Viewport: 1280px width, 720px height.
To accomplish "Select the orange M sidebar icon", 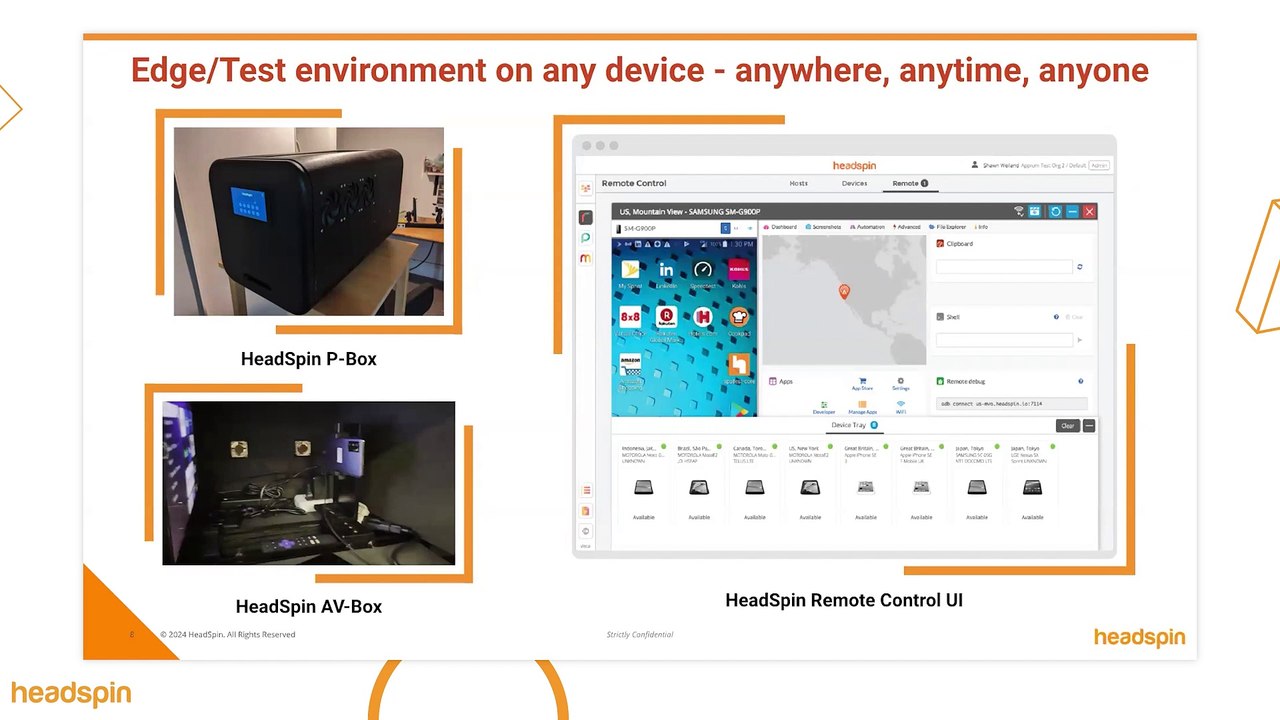I will (586, 258).
